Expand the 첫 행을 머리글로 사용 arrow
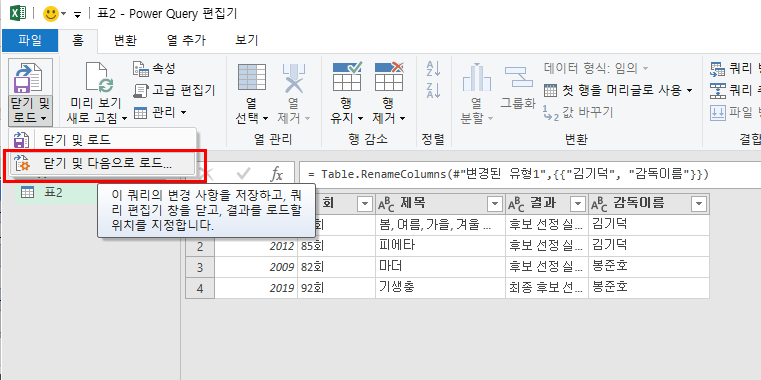761x380 pixels. tap(689, 90)
